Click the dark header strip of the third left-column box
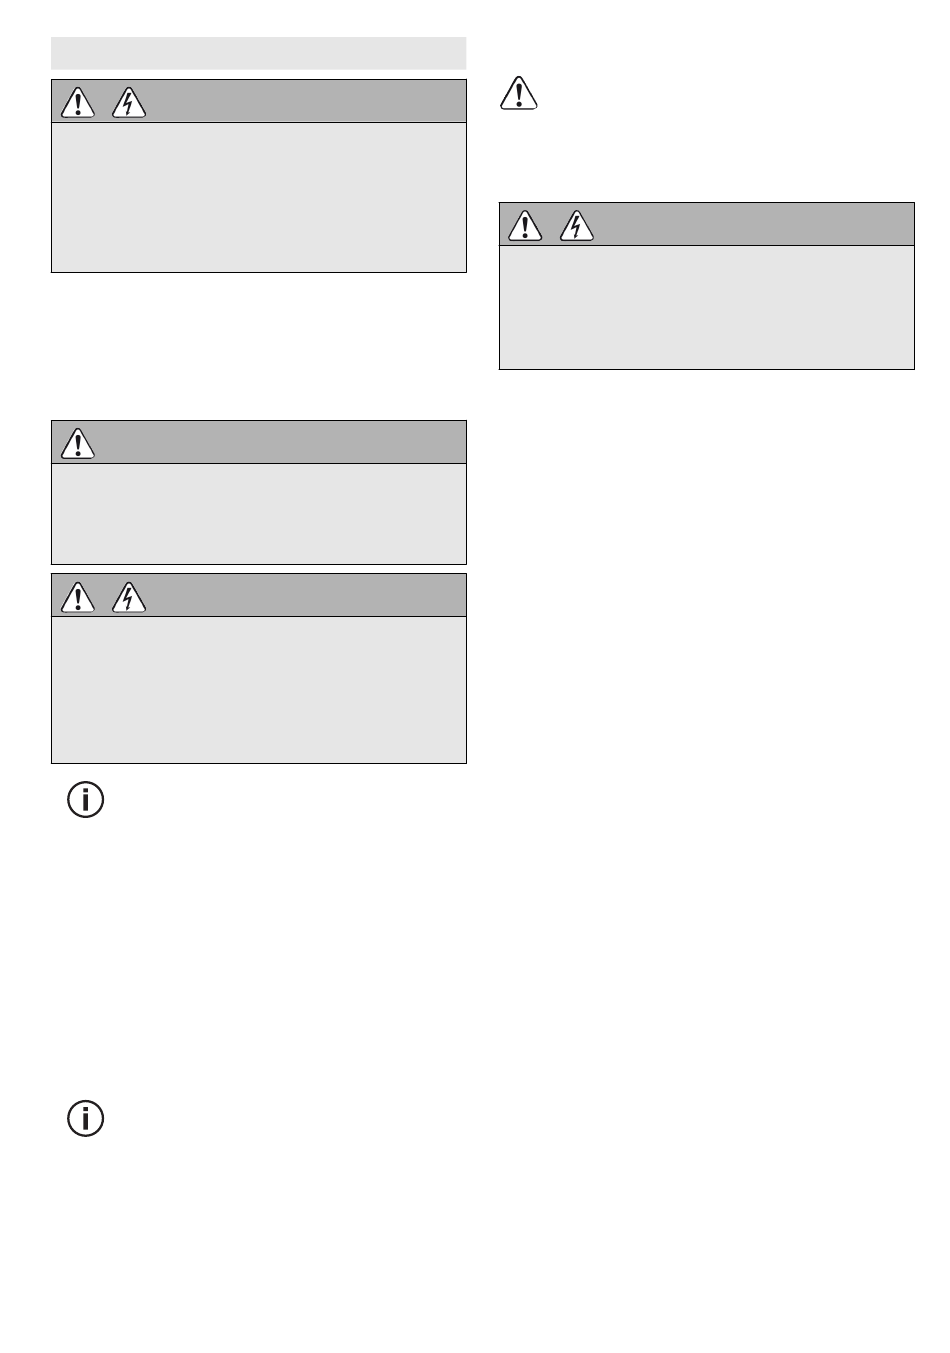Image resolution: width=950 pixels, height=1353 pixels. 259,596
